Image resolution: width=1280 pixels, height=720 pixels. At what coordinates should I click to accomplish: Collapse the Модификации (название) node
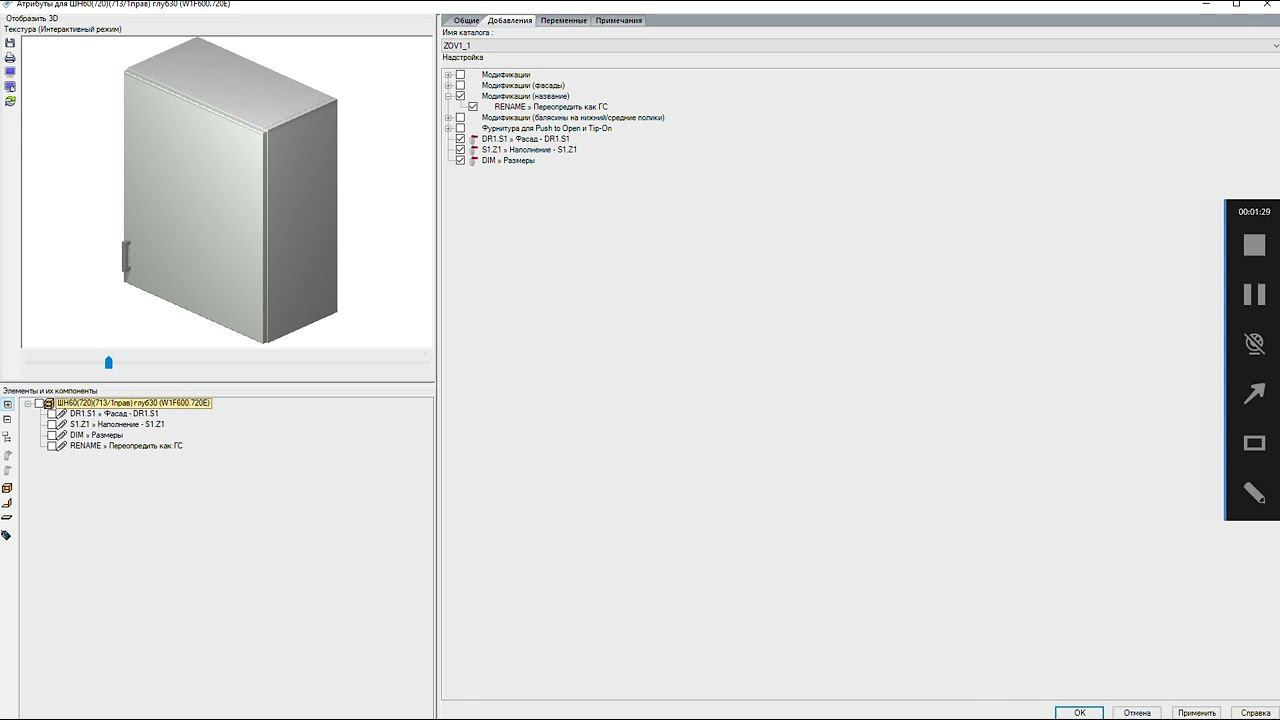coord(448,96)
